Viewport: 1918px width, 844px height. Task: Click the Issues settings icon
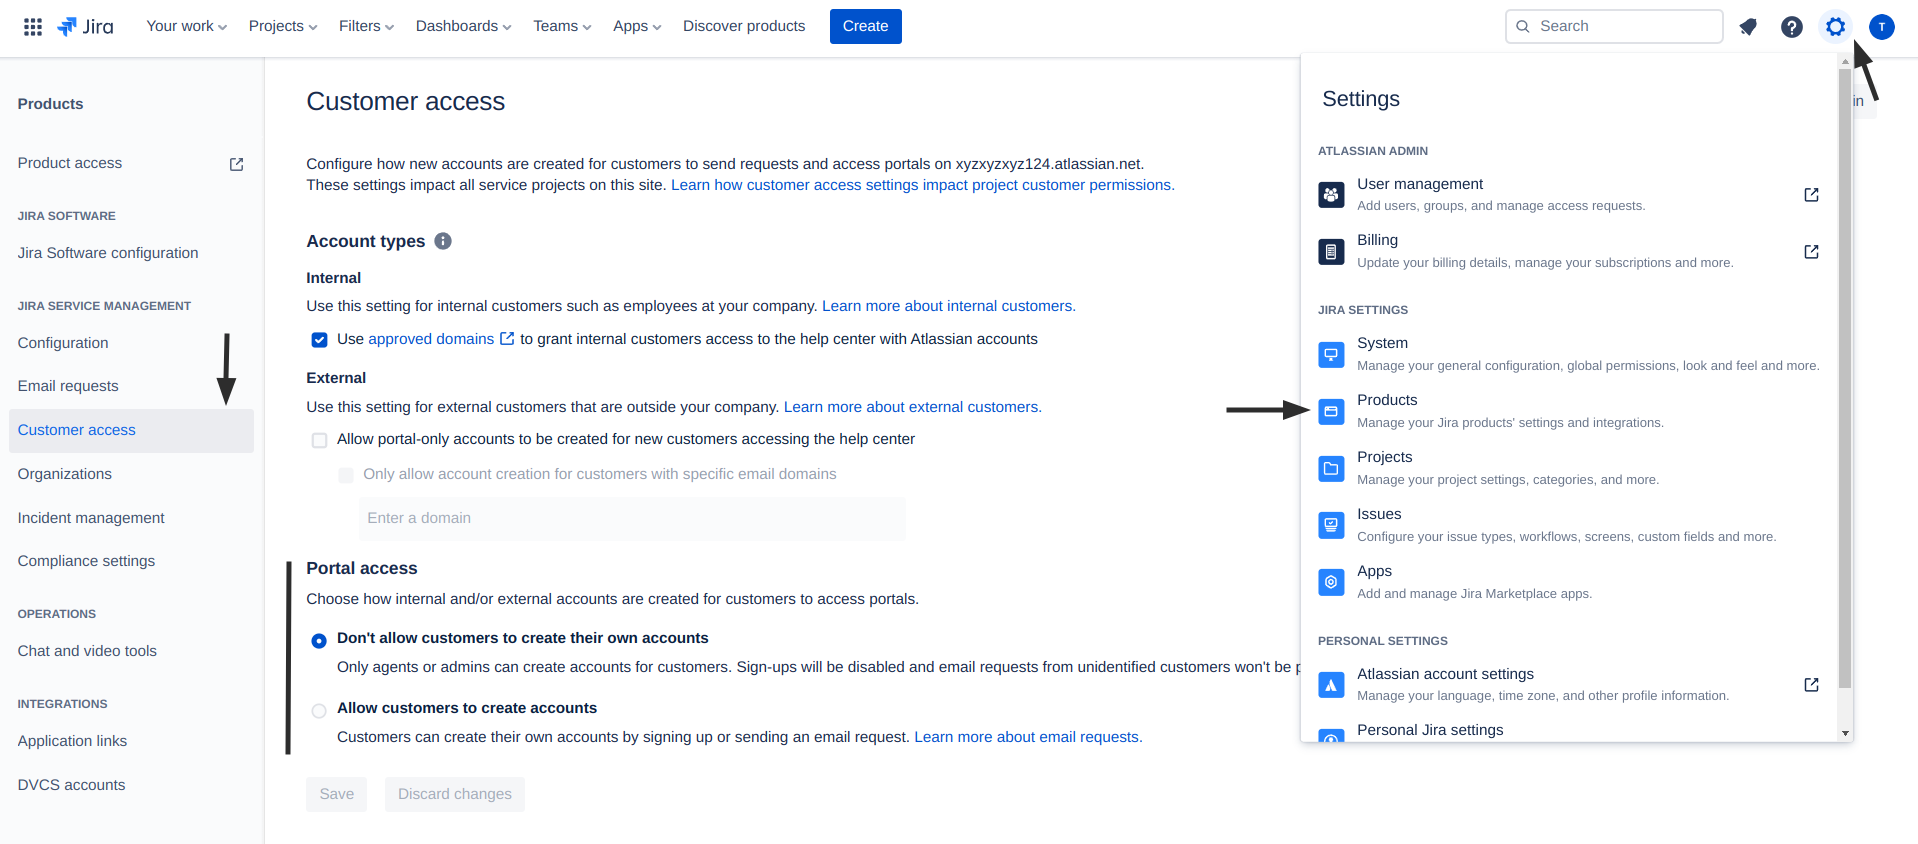1331,525
